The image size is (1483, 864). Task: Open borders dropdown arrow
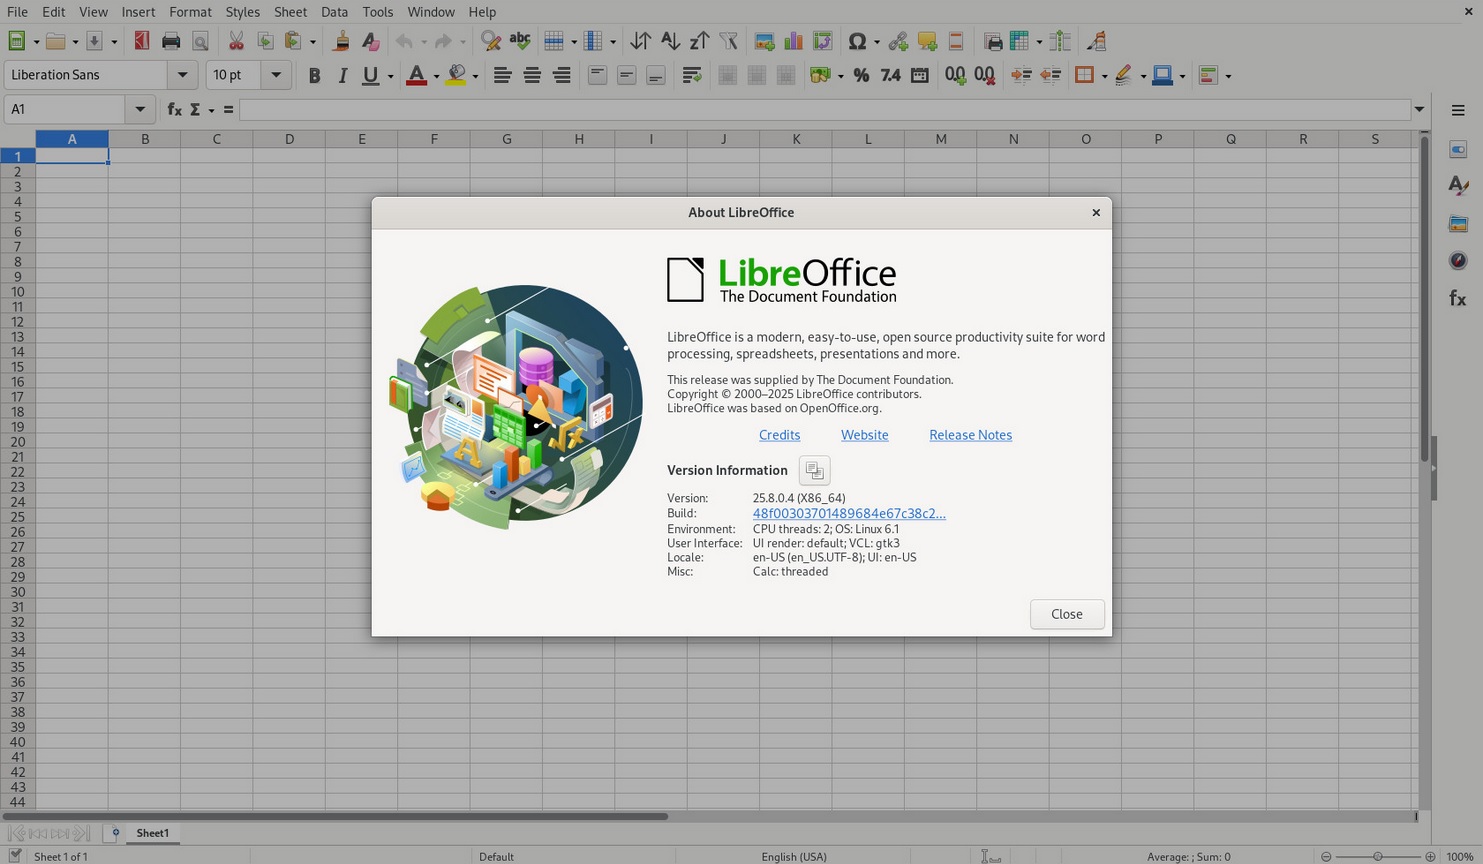tap(1104, 76)
